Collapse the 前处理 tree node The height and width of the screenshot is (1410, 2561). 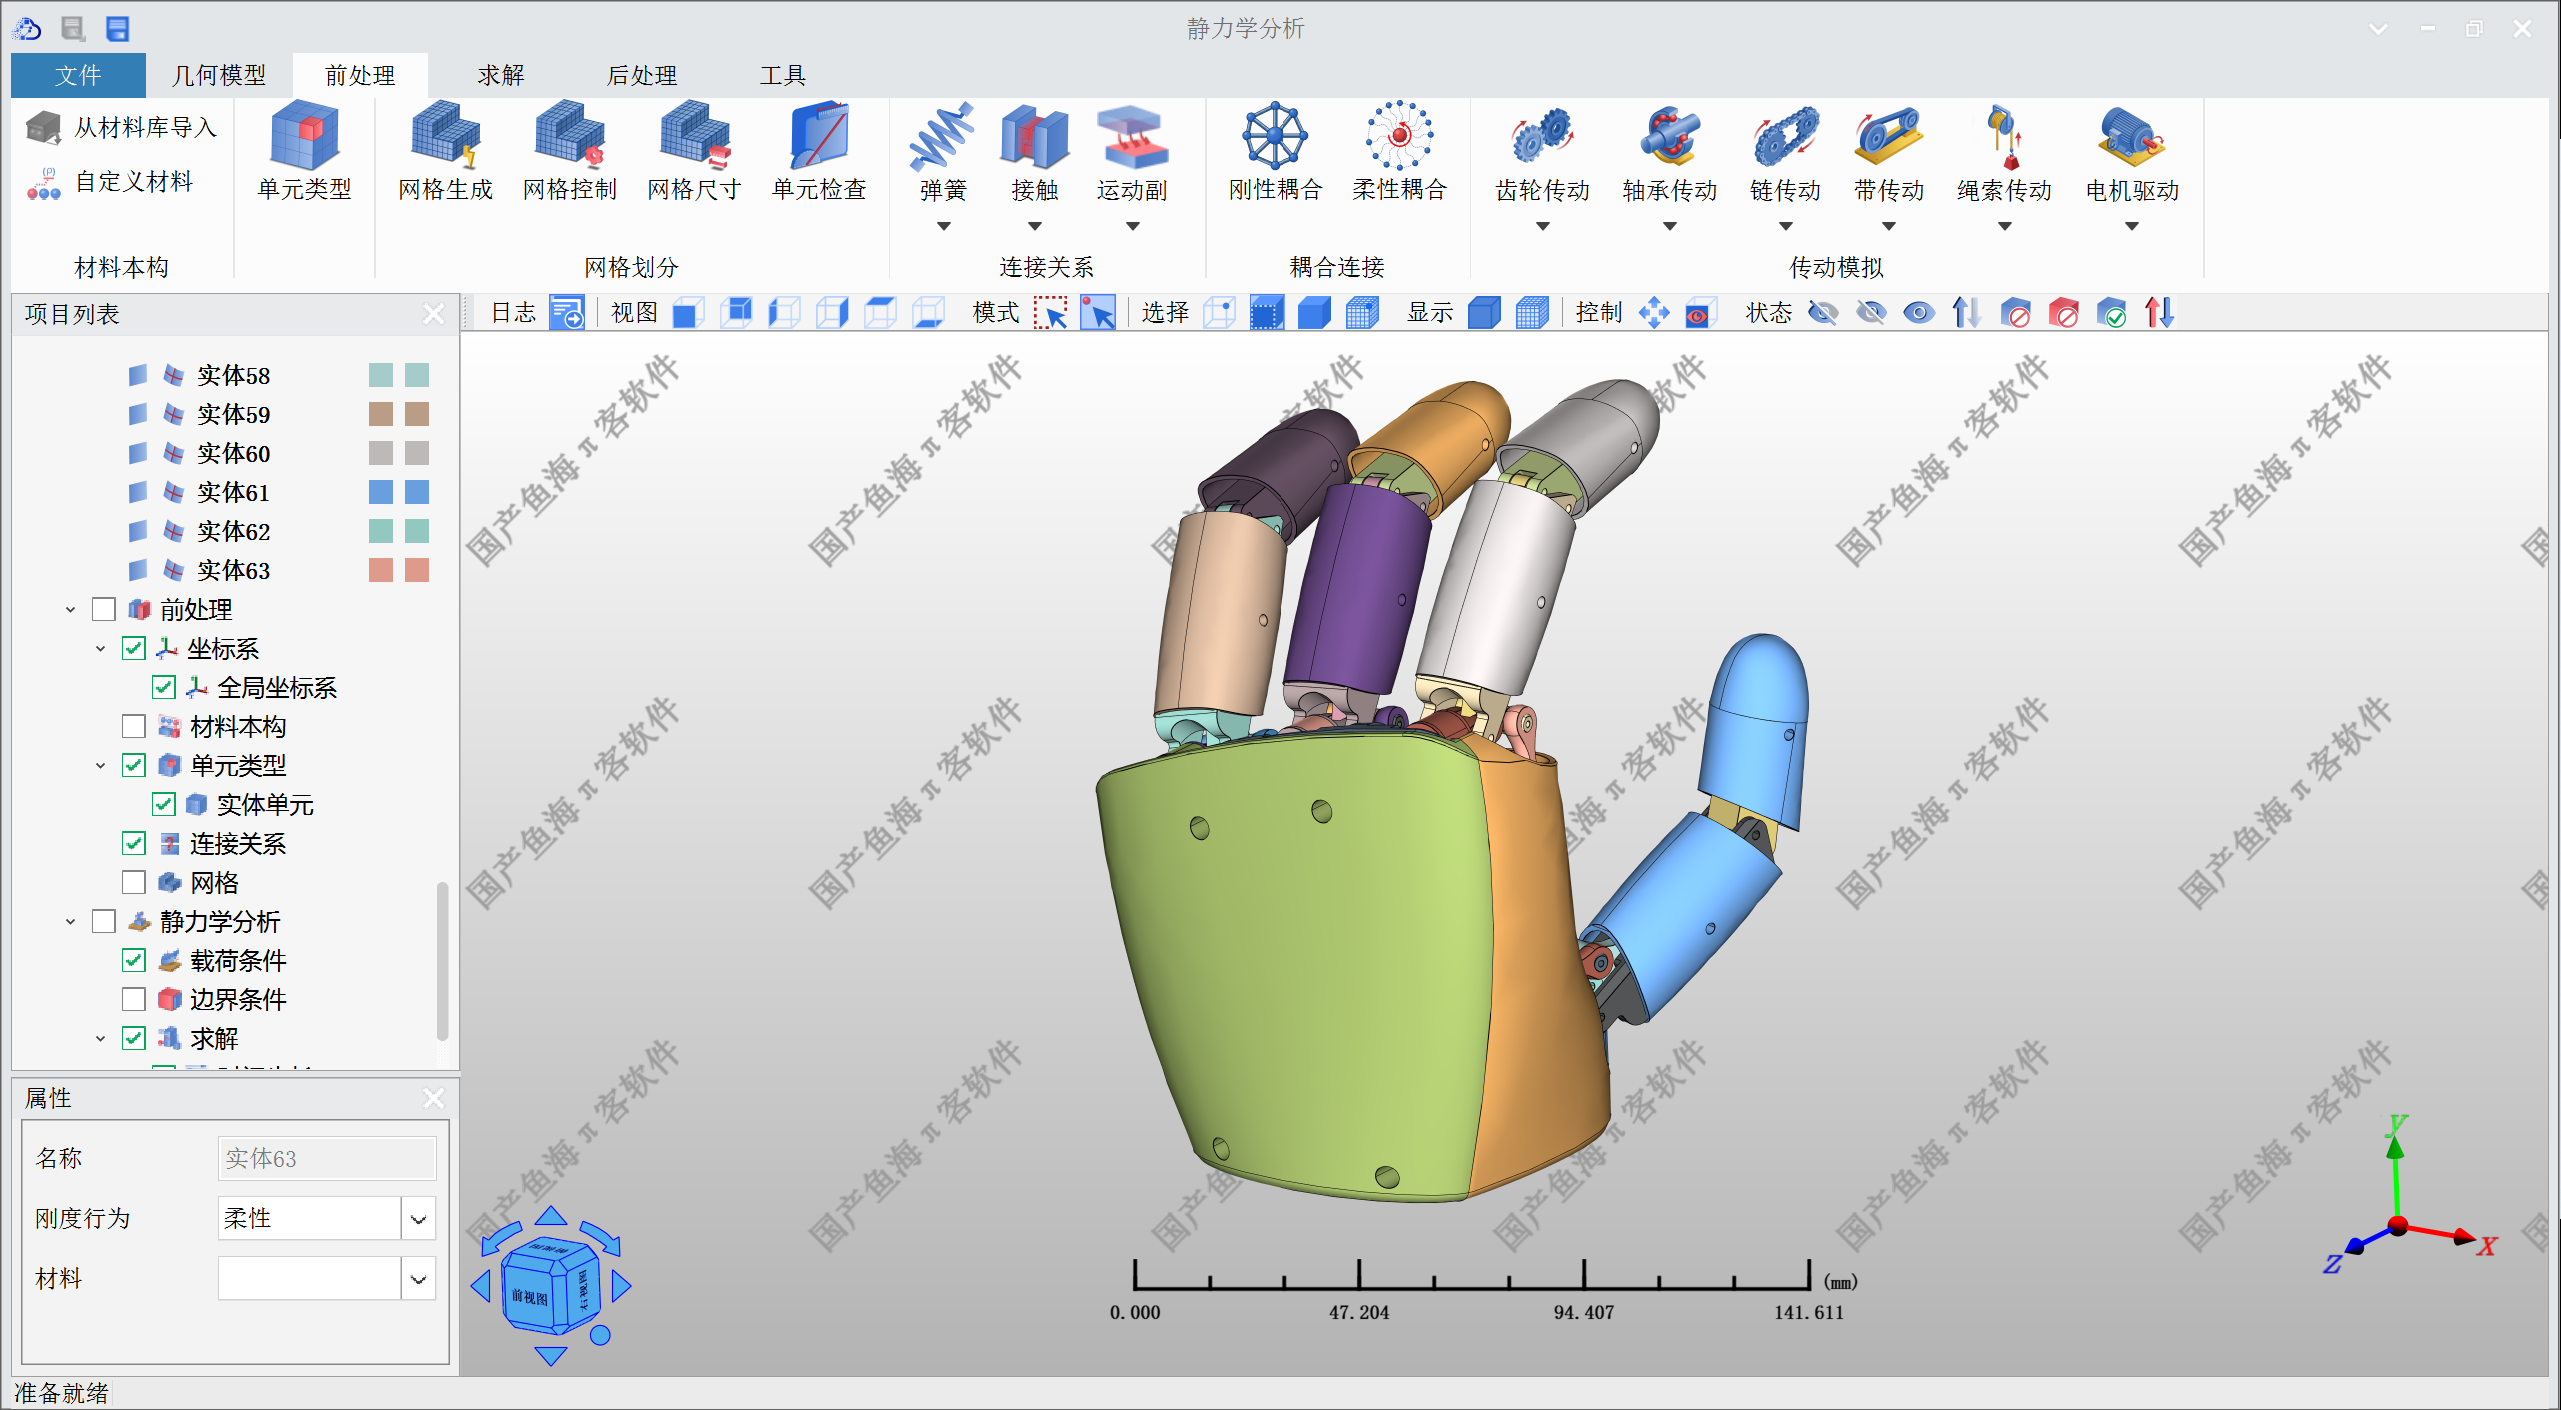point(70,609)
